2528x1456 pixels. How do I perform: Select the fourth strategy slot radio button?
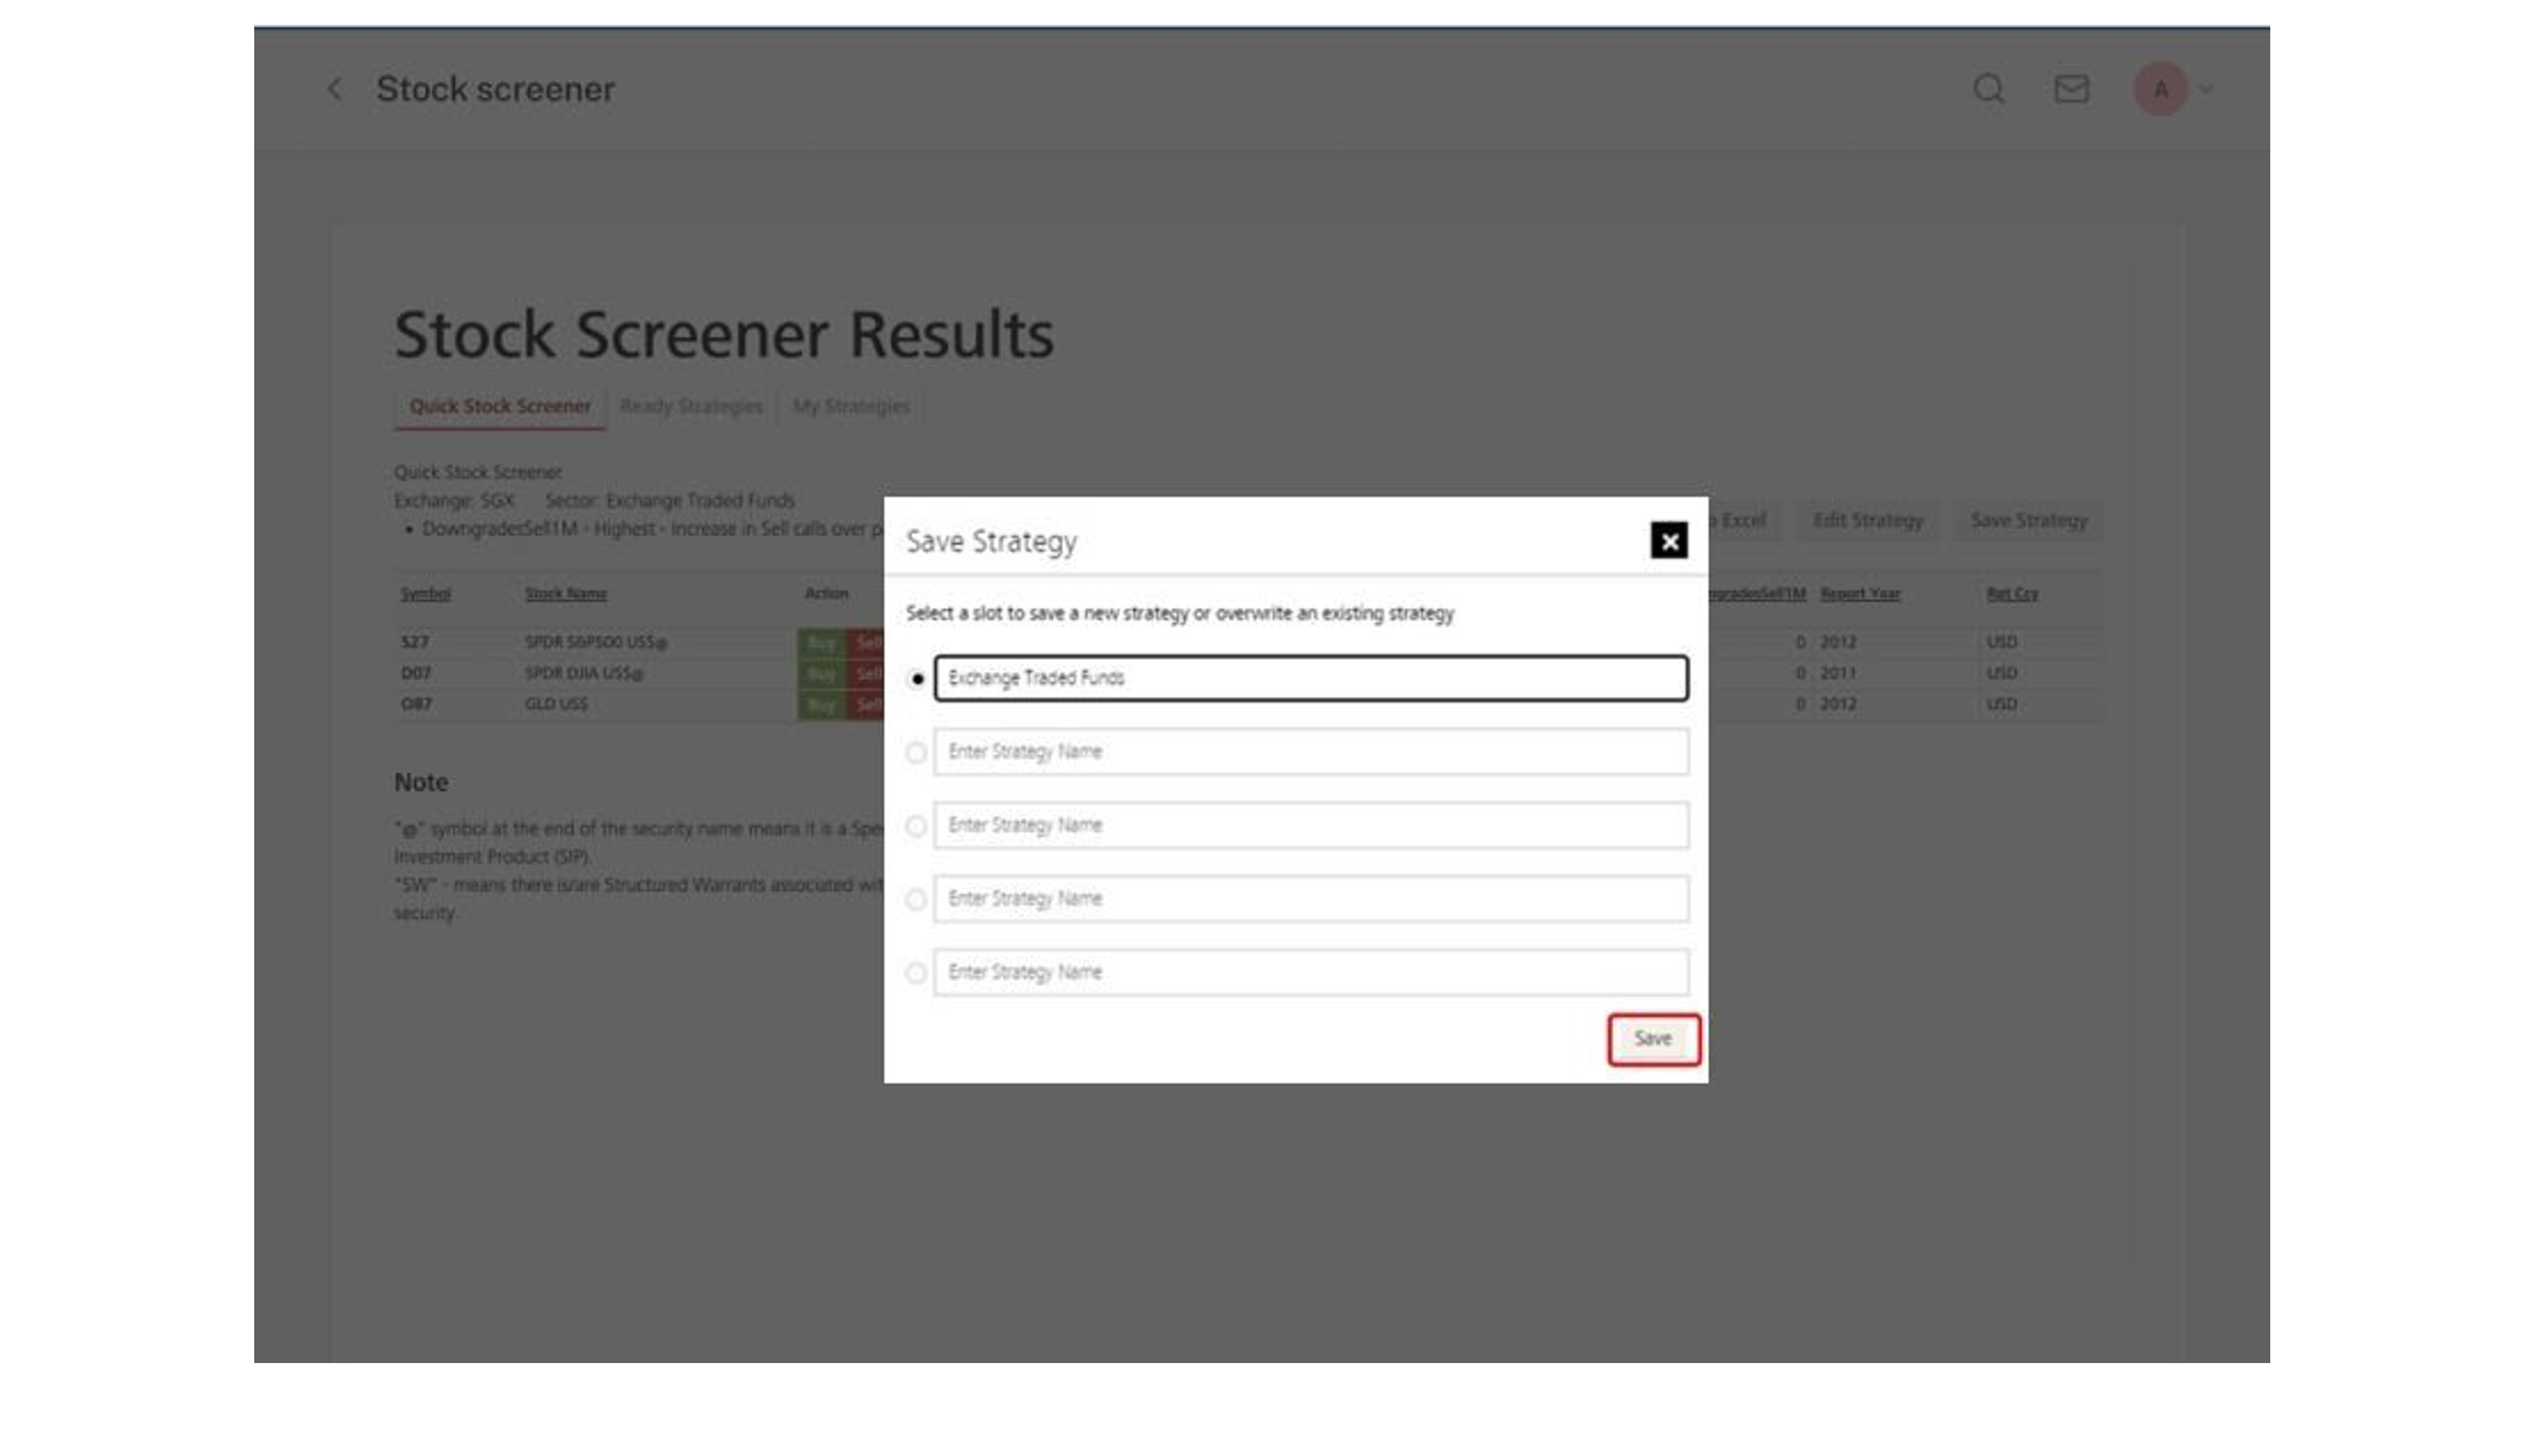pyautogui.click(x=916, y=899)
